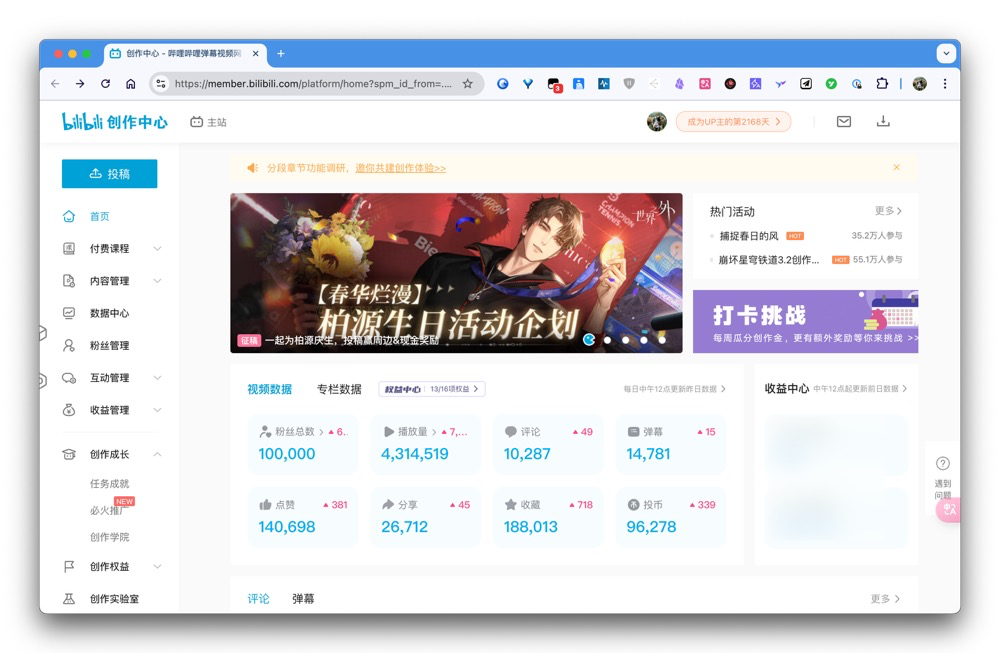Reload the page in browser
Viewport: 1000px width, 653px height.
point(105,84)
